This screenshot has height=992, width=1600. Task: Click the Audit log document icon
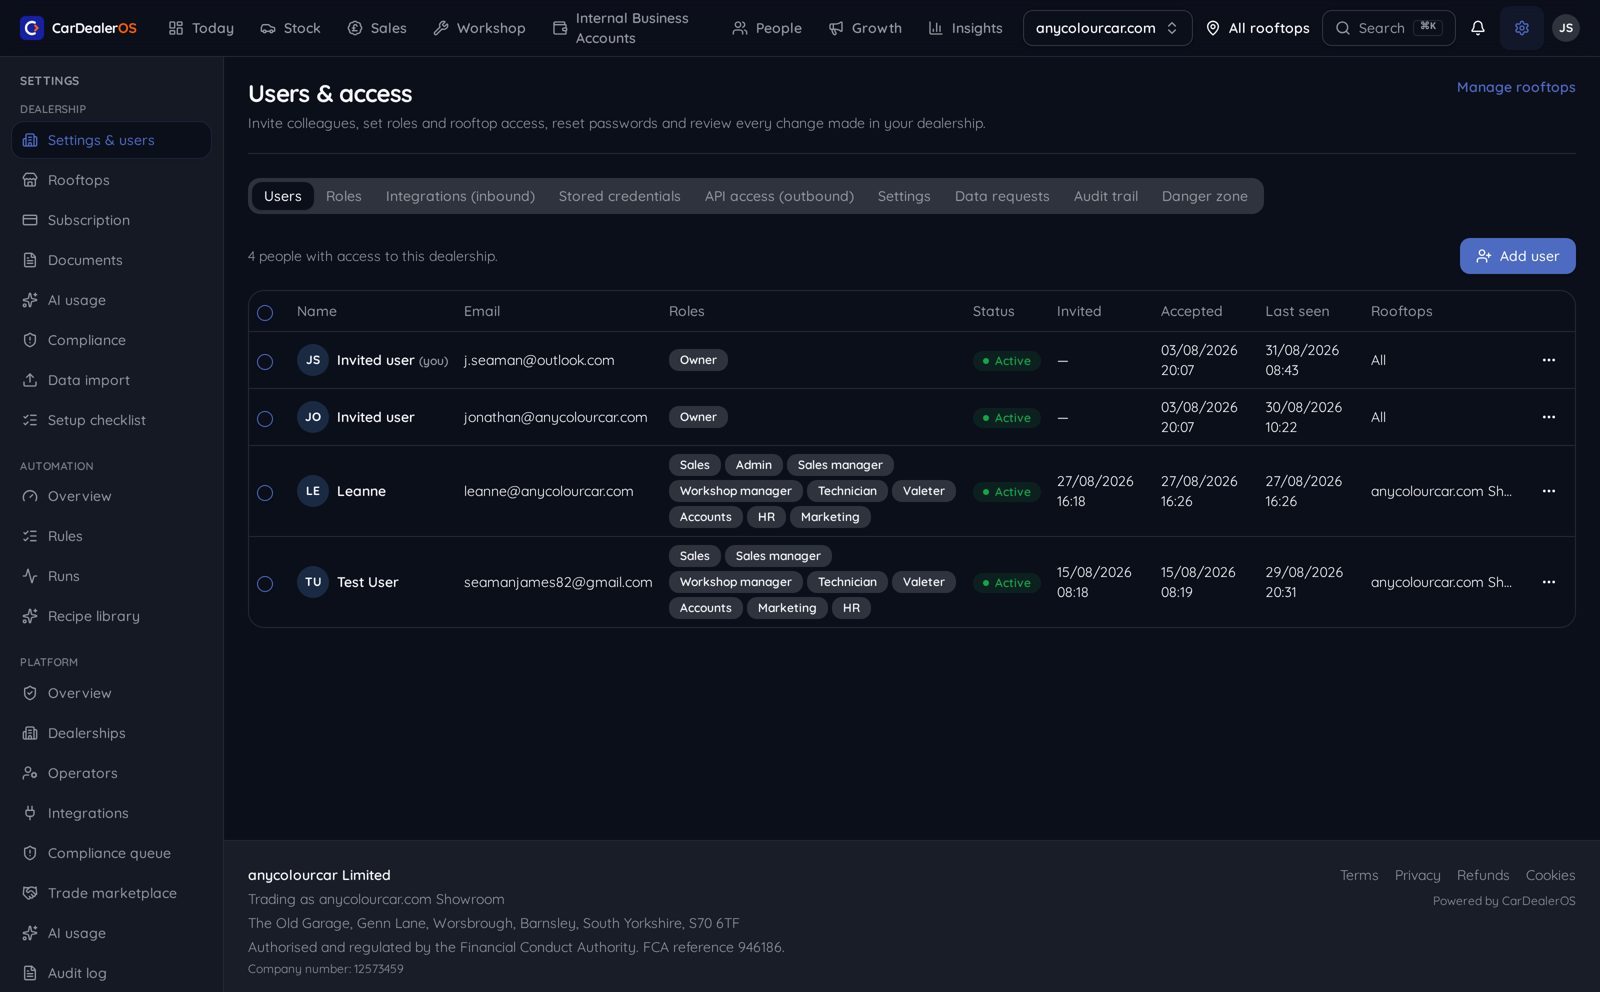point(30,973)
